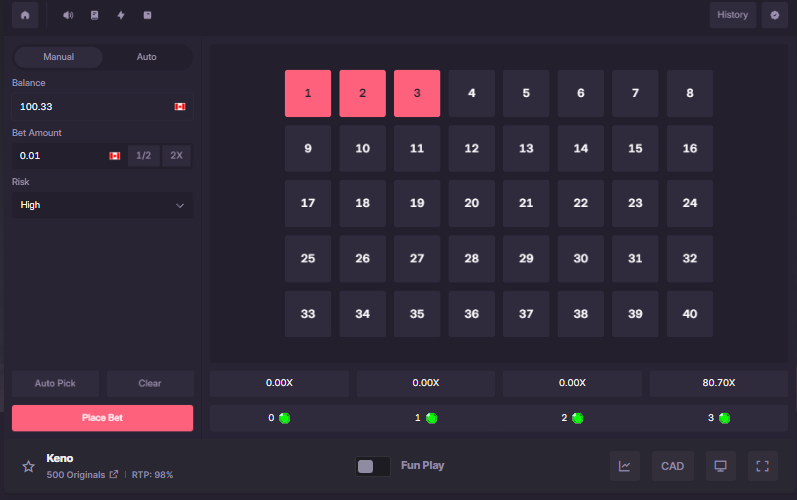Open the History panel
This screenshot has height=500, width=797.
pyautogui.click(x=732, y=15)
